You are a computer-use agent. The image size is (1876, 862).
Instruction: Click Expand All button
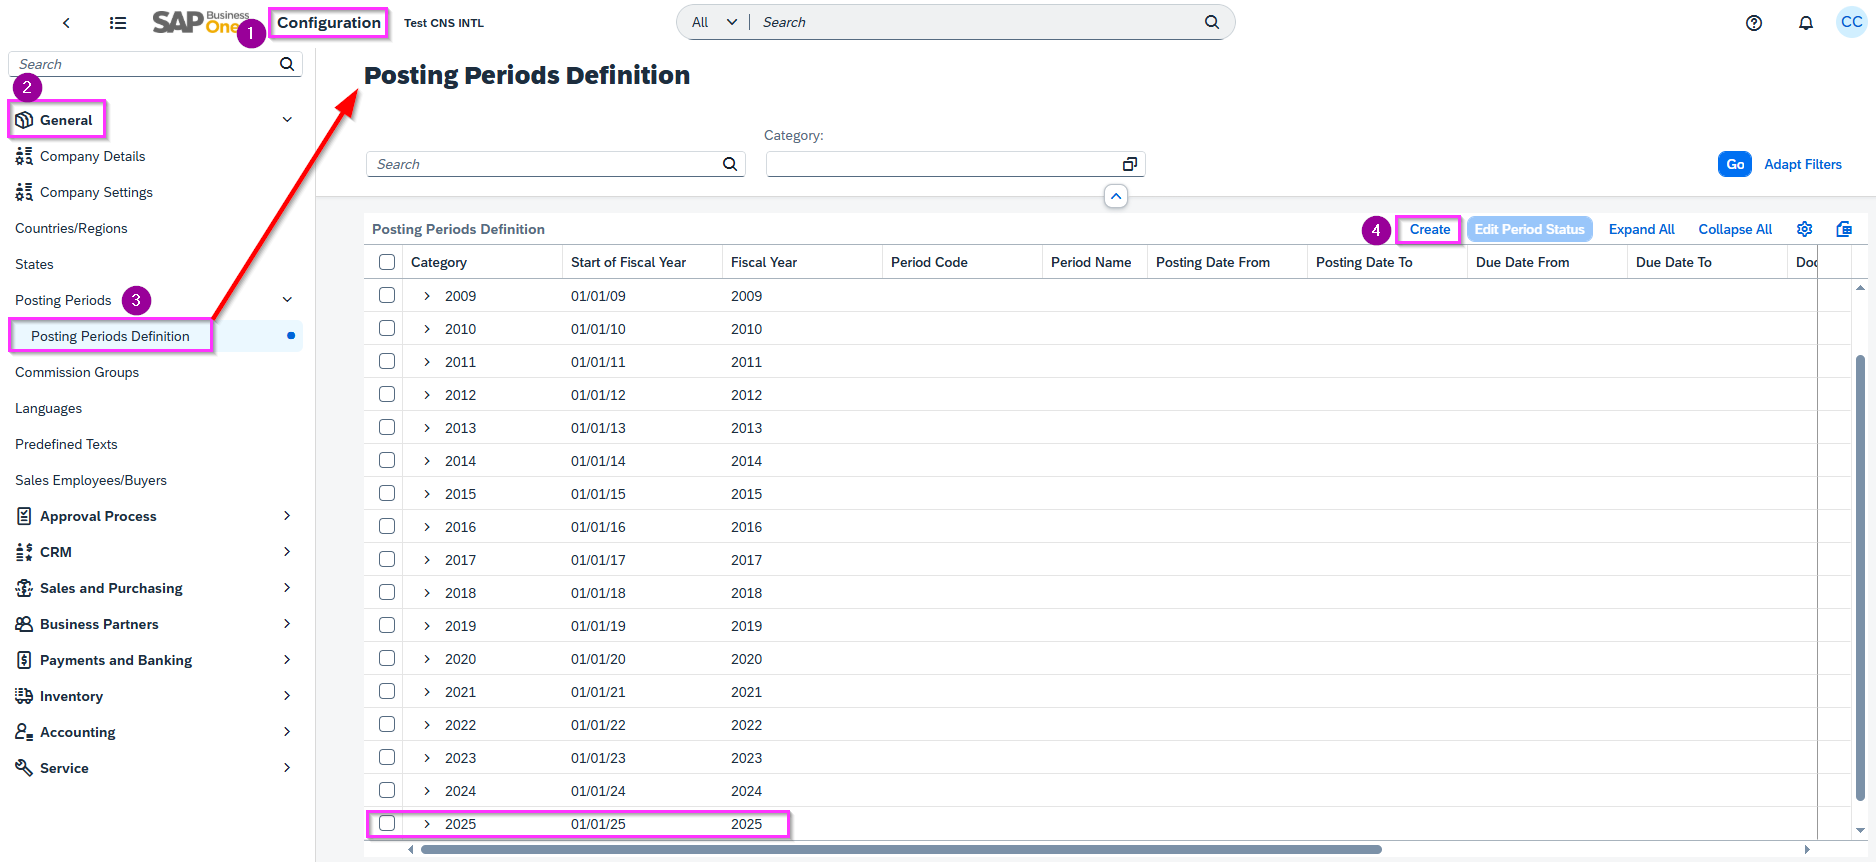(x=1641, y=229)
